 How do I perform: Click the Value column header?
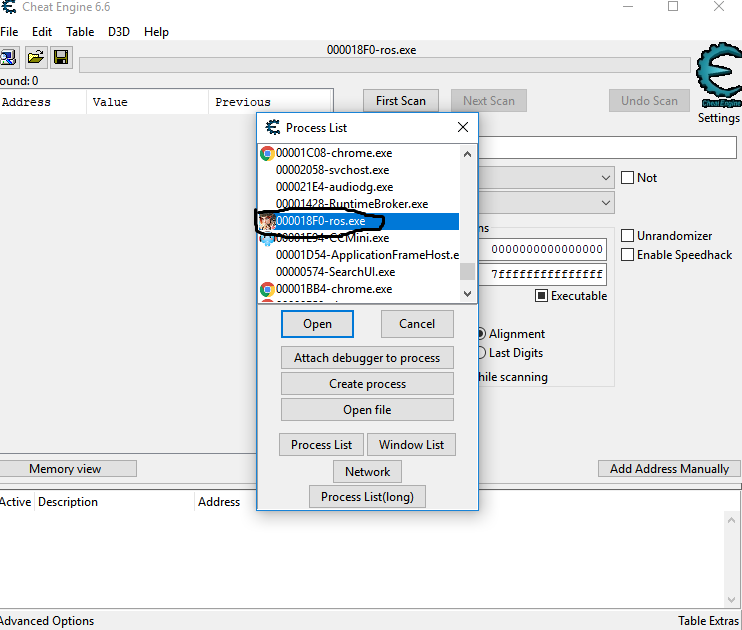(x=147, y=102)
